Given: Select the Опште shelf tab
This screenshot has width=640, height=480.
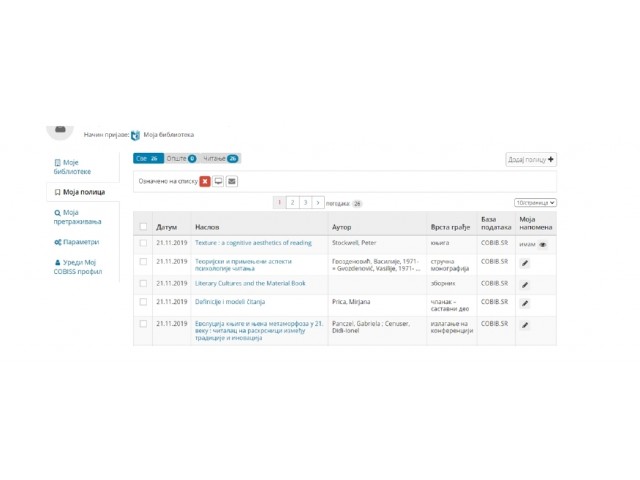Looking at the screenshot, I should pyautogui.click(x=181, y=158).
